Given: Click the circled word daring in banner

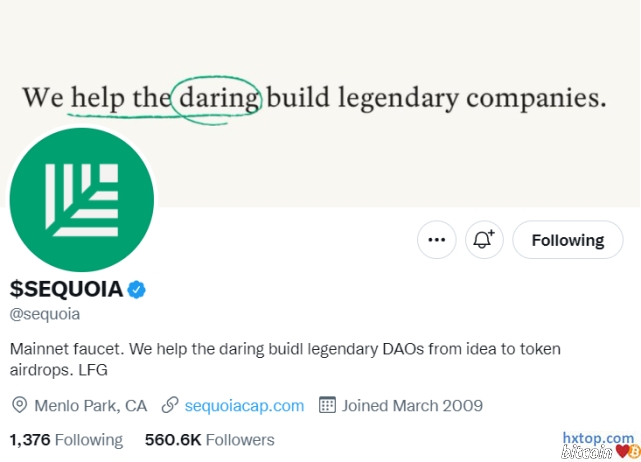Looking at the screenshot, I should click(216, 98).
